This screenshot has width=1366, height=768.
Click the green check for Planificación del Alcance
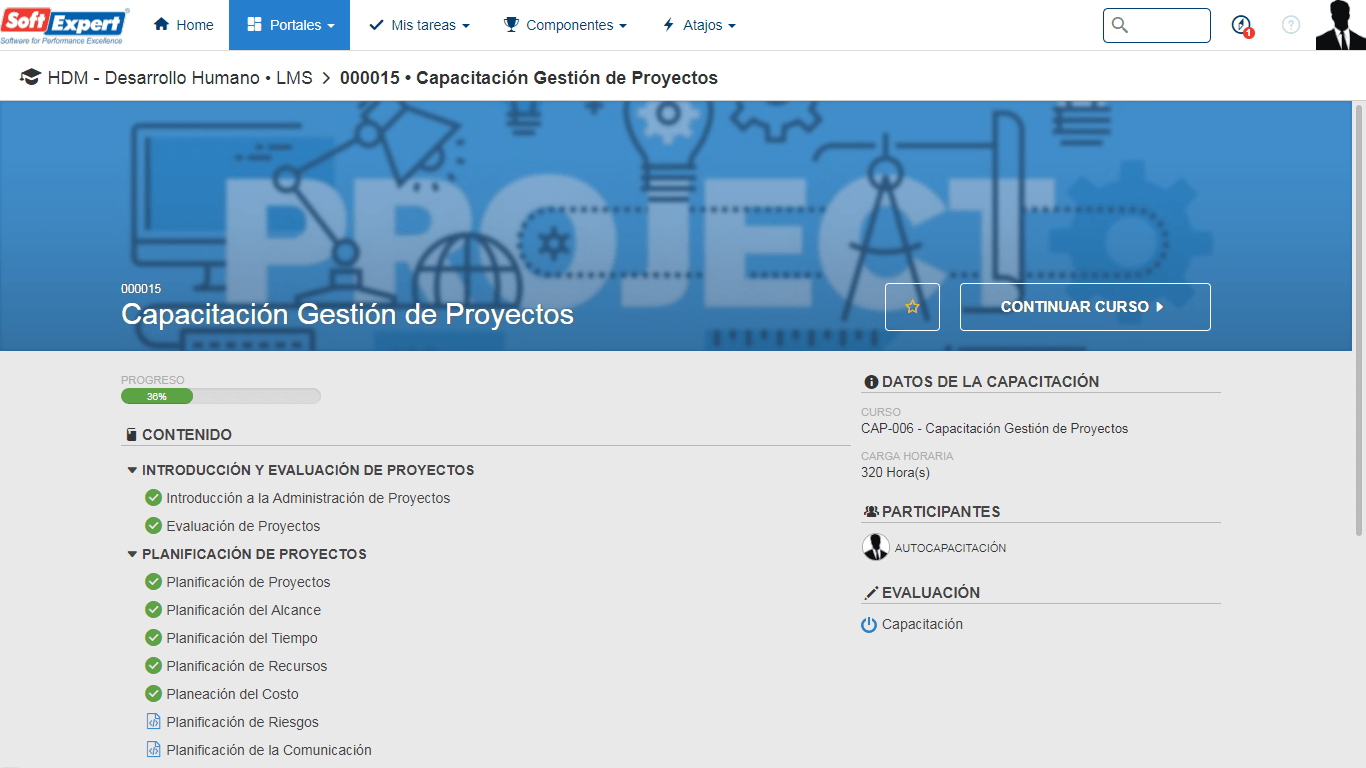(153, 610)
